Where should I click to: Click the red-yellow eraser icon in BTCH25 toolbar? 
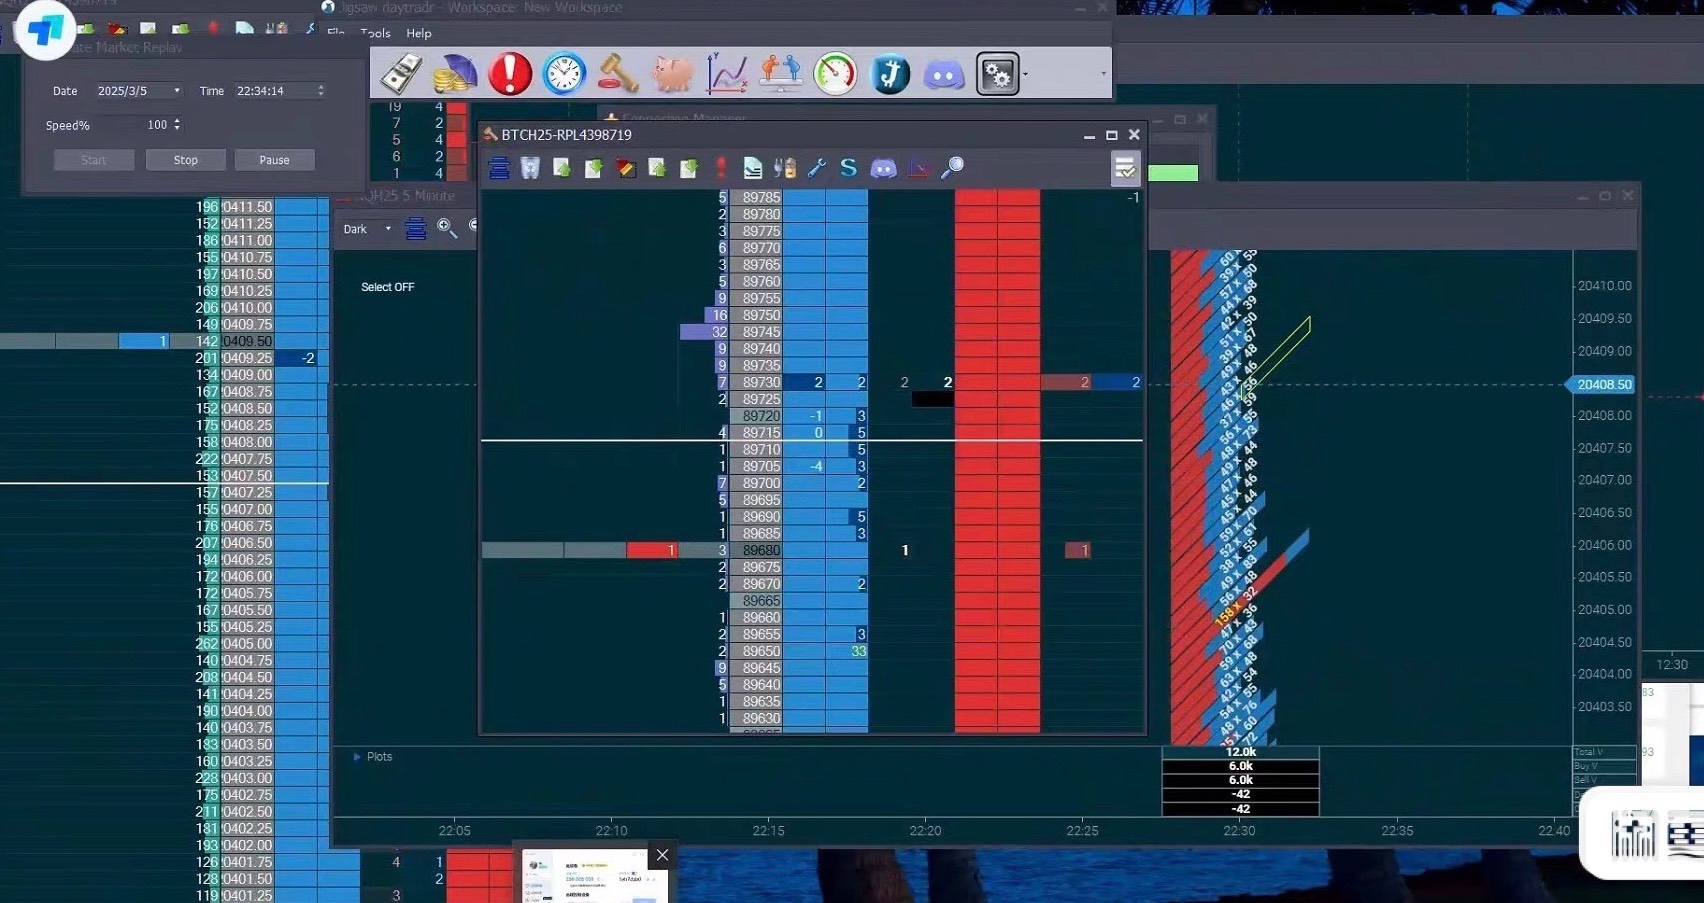pos(626,168)
